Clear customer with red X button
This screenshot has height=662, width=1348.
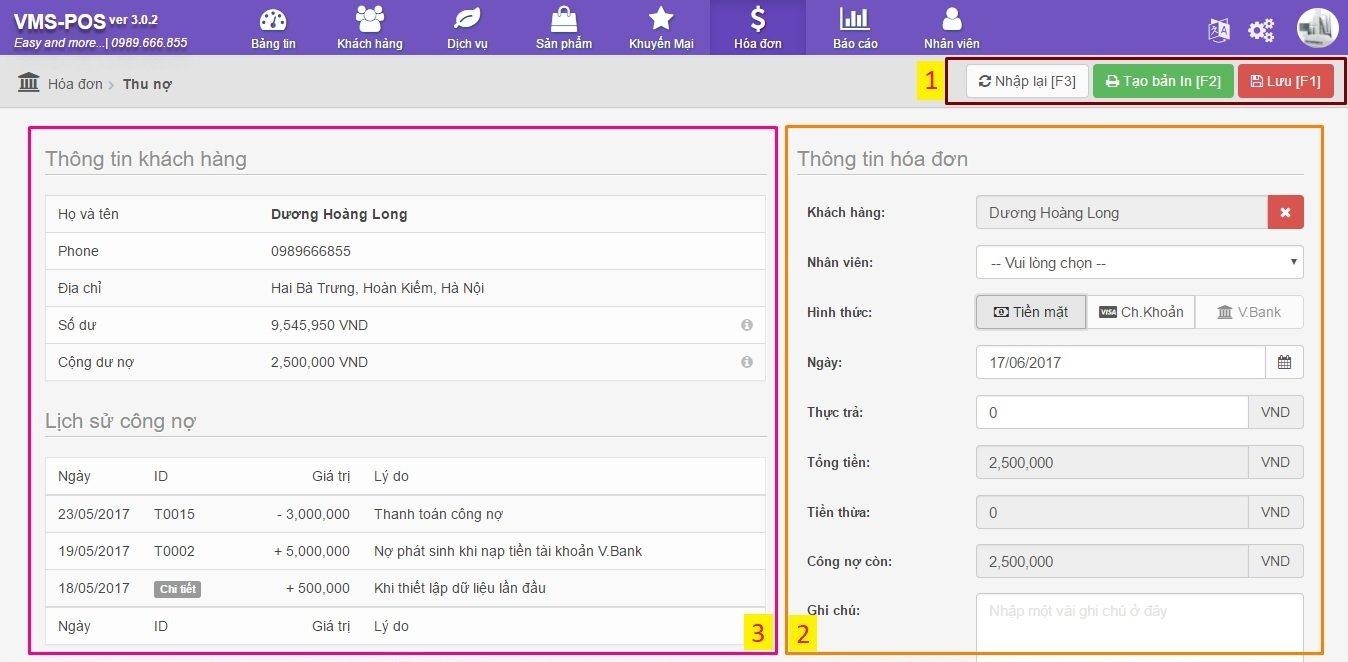(x=1285, y=212)
